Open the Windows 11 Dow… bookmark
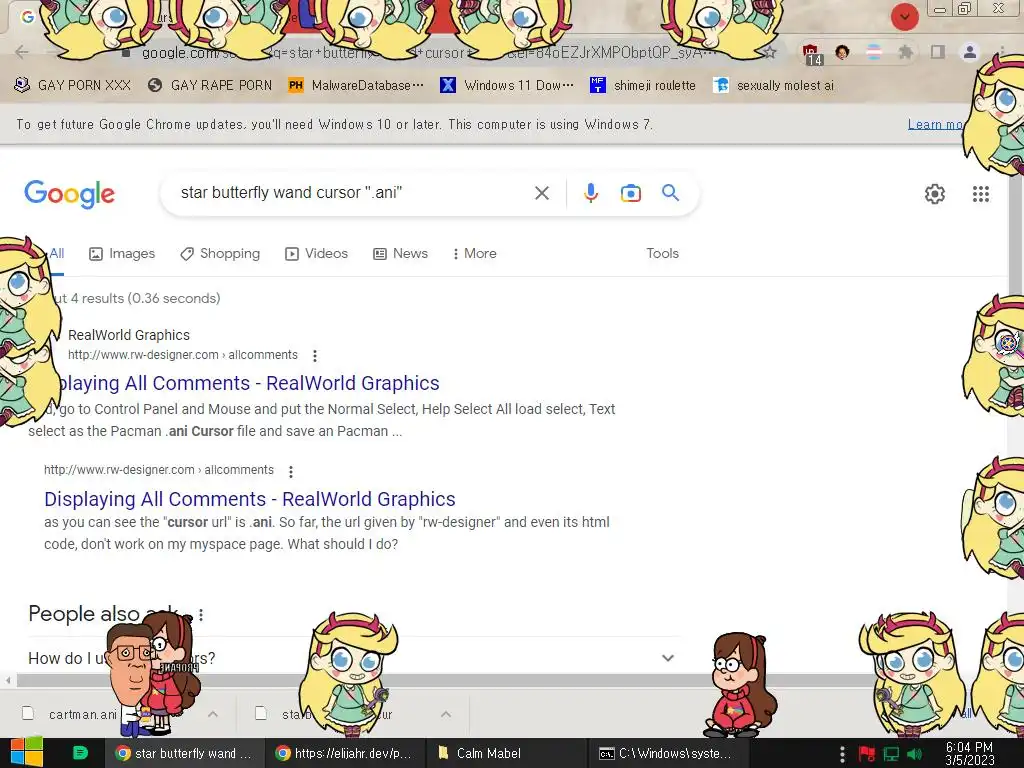Image resolution: width=1024 pixels, height=768 pixels. pos(507,86)
